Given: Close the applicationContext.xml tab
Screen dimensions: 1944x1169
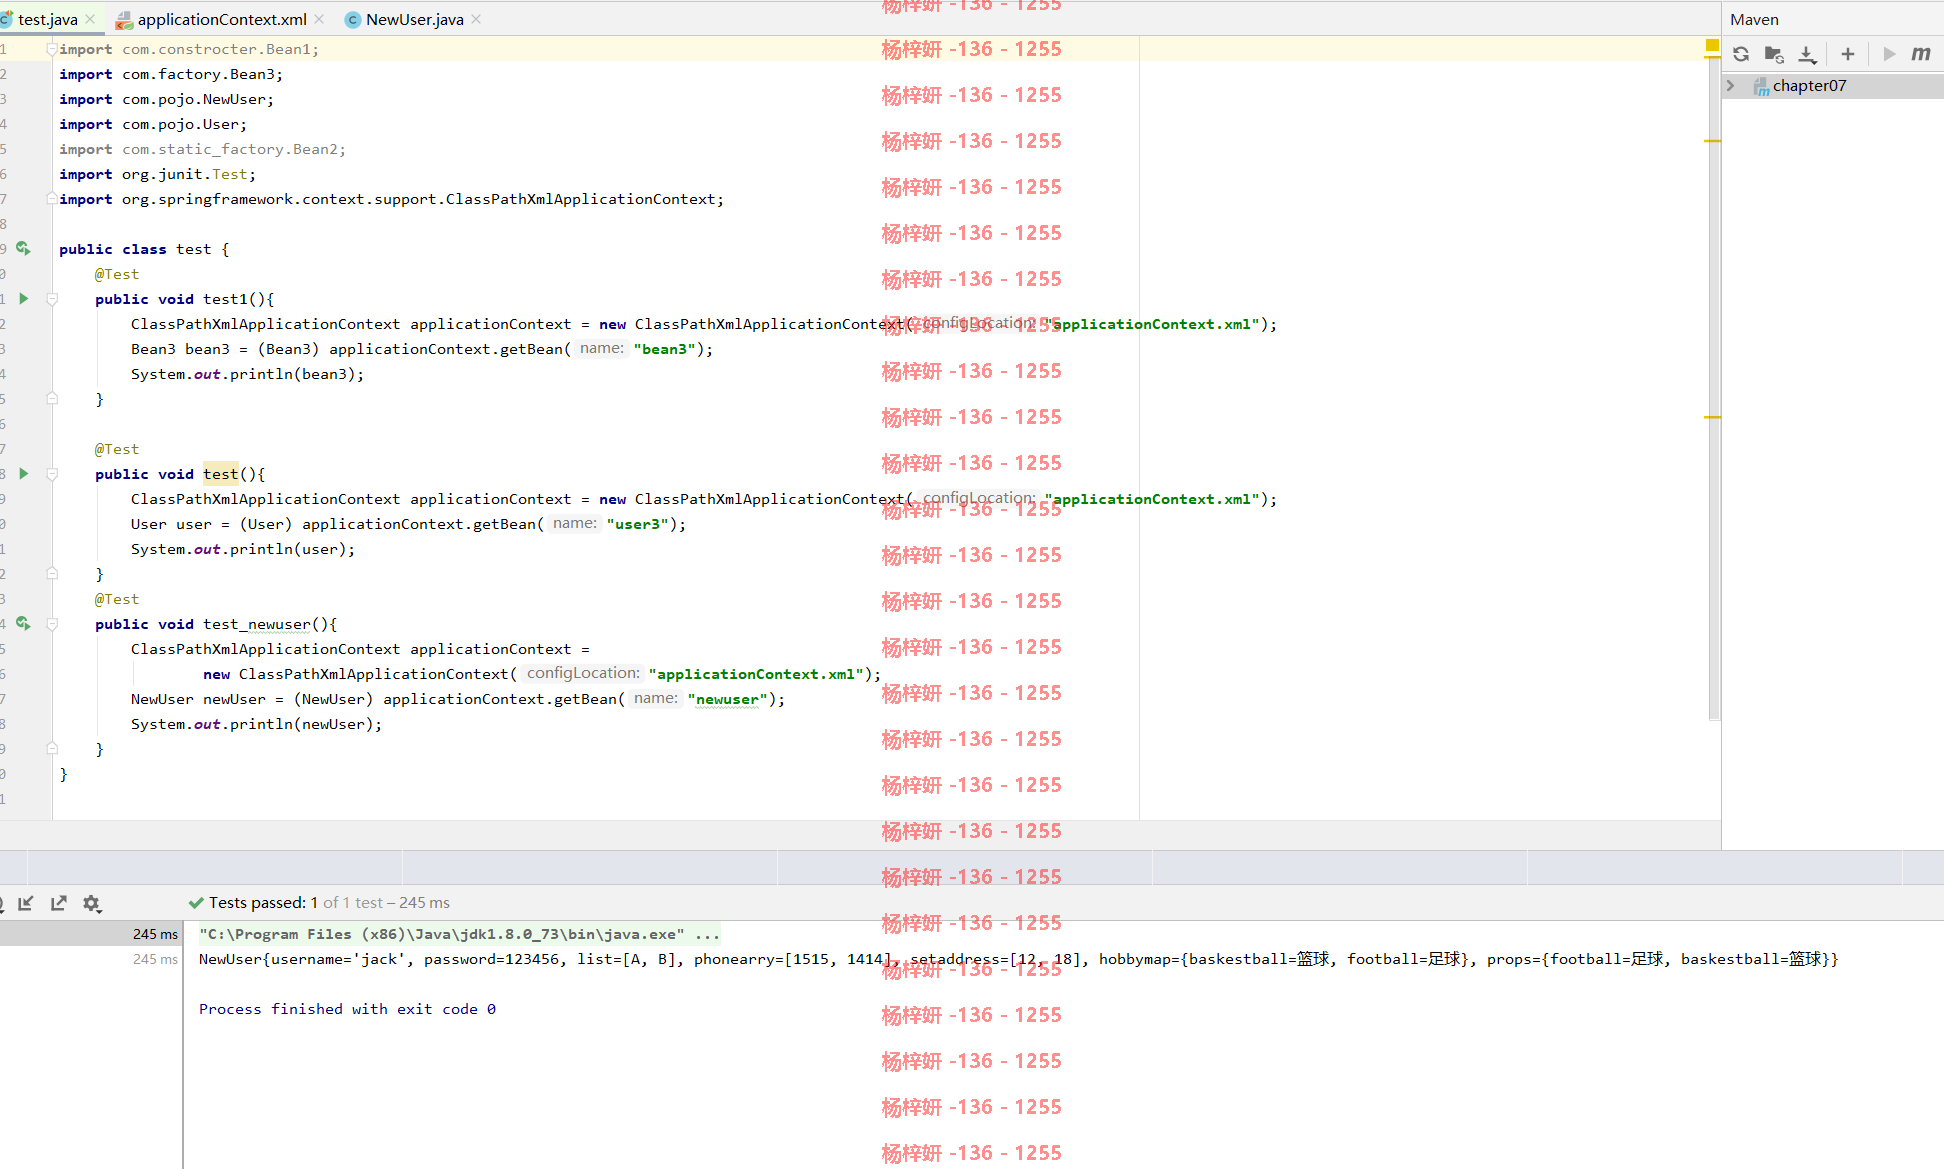Looking at the screenshot, I should coord(319,19).
